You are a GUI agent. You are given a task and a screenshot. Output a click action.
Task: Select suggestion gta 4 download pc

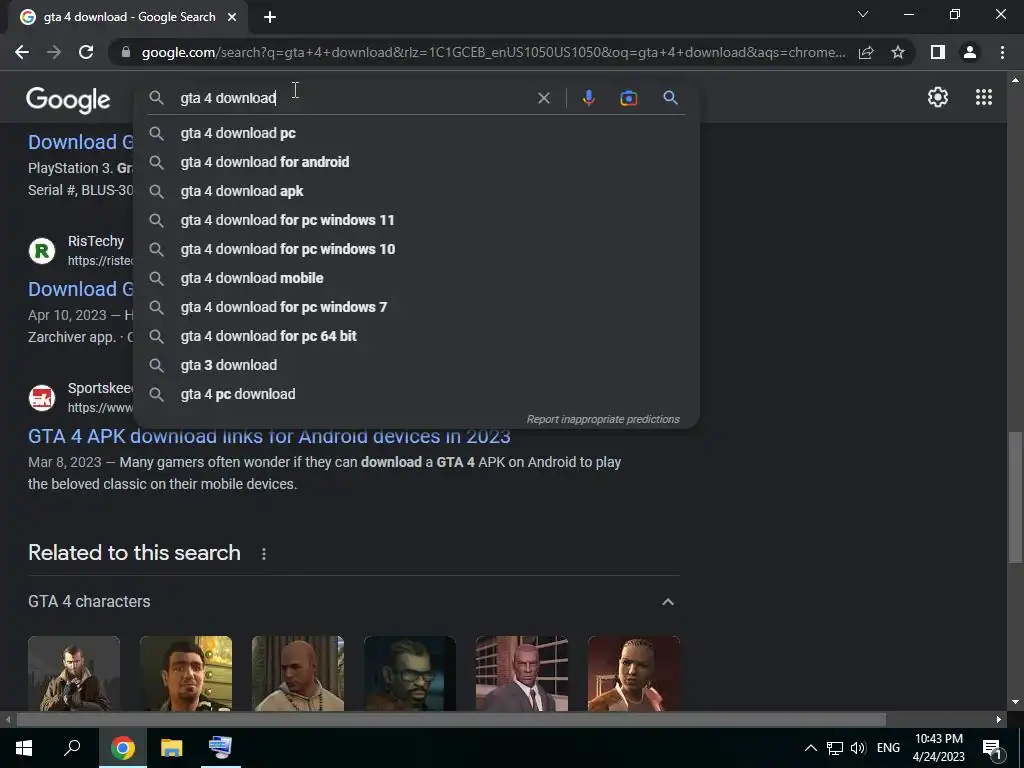click(x=417, y=133)
